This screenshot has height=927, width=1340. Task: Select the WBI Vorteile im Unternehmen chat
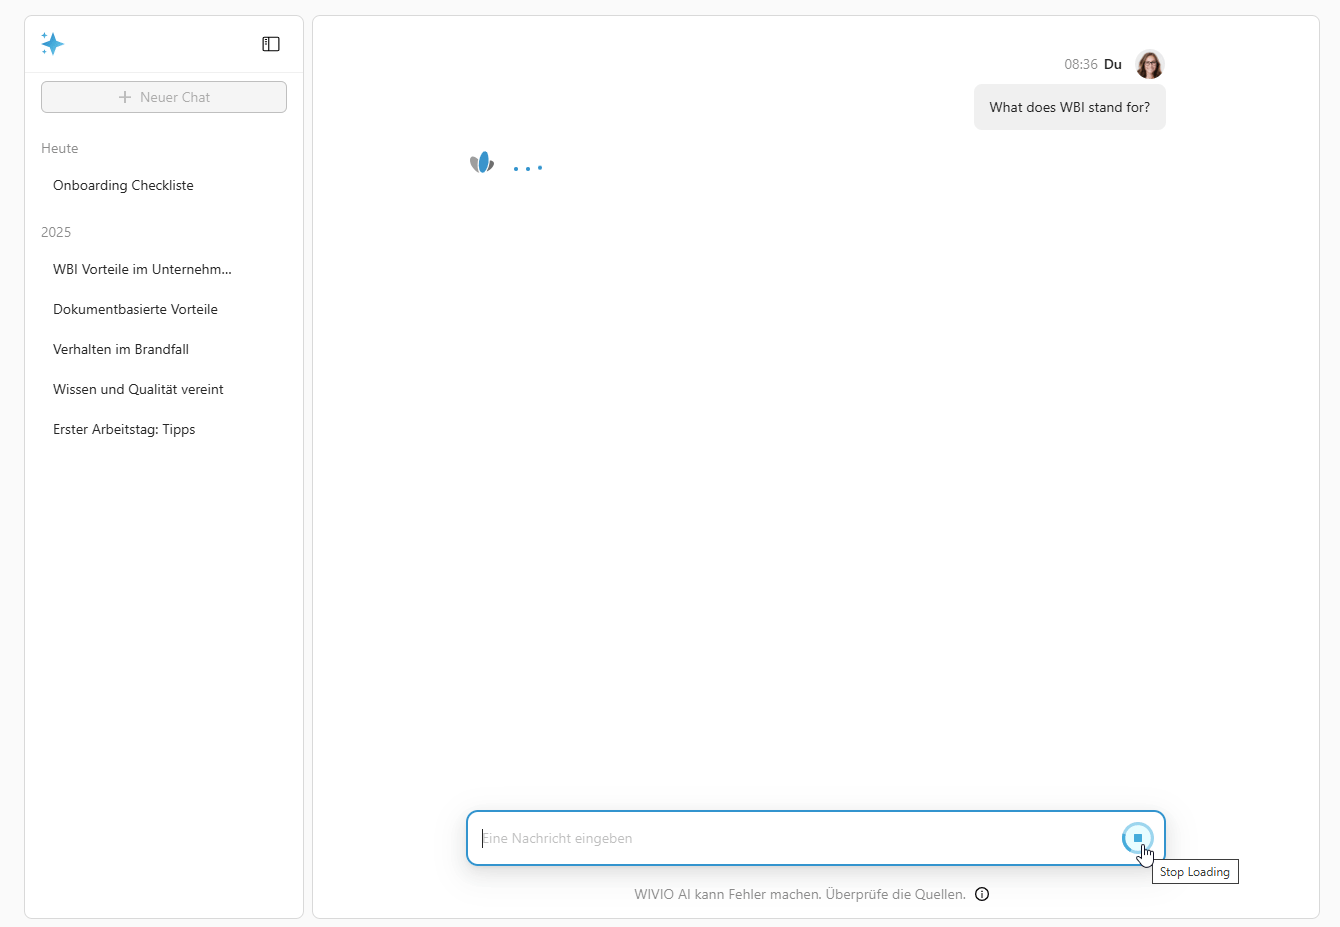pyautogui.click(x=142, y=269)
